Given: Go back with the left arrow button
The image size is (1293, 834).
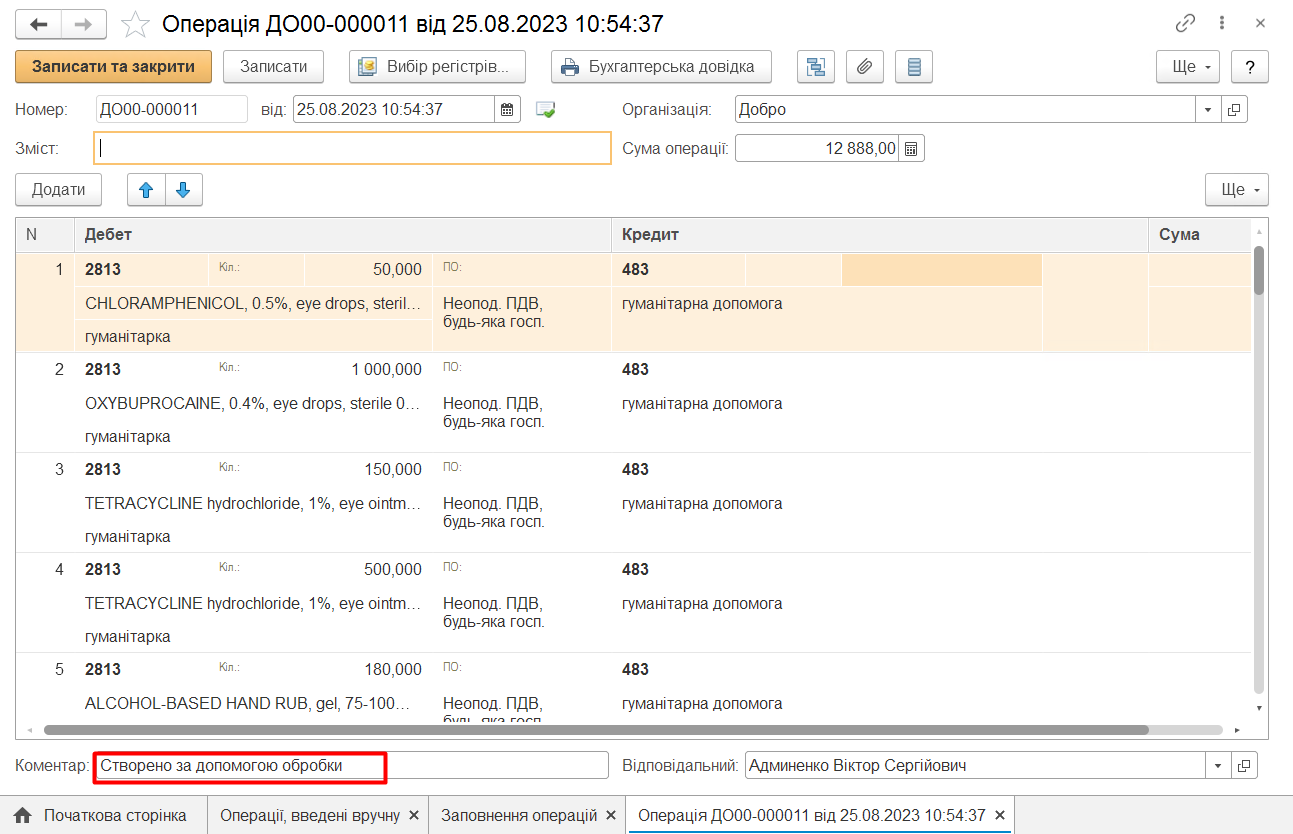Looking at the screenshot, I should click(x=38, y=24).
